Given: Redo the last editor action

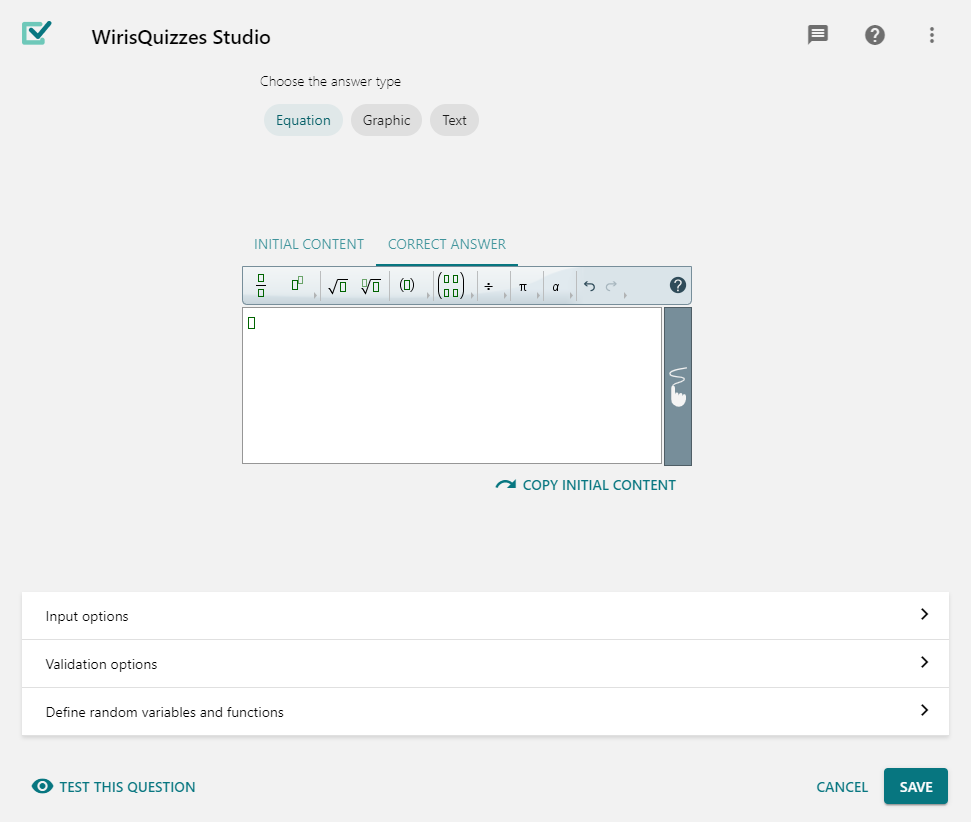Looking at the screenshot, I should point(611,286).
